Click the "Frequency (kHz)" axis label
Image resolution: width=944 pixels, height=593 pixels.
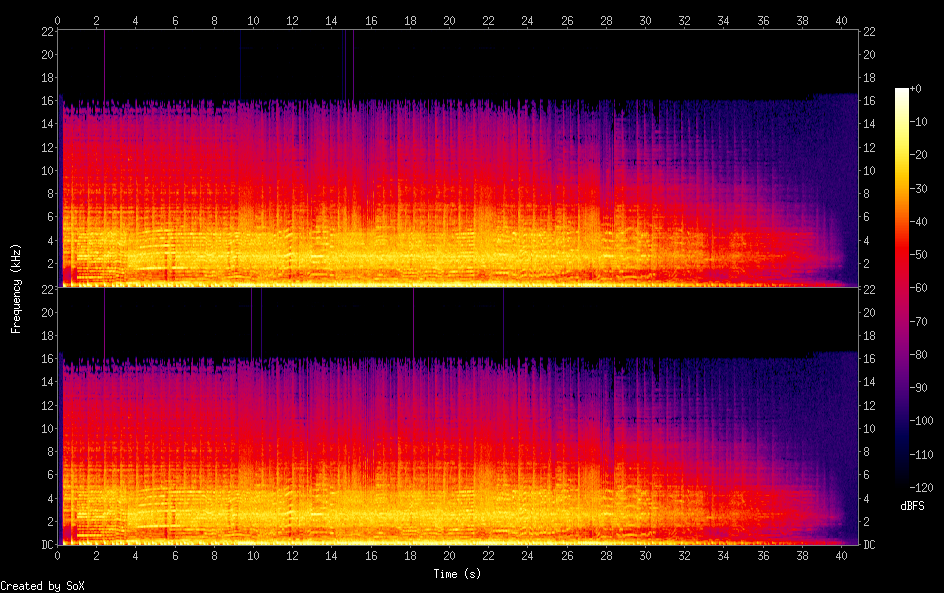click(16, 288)
